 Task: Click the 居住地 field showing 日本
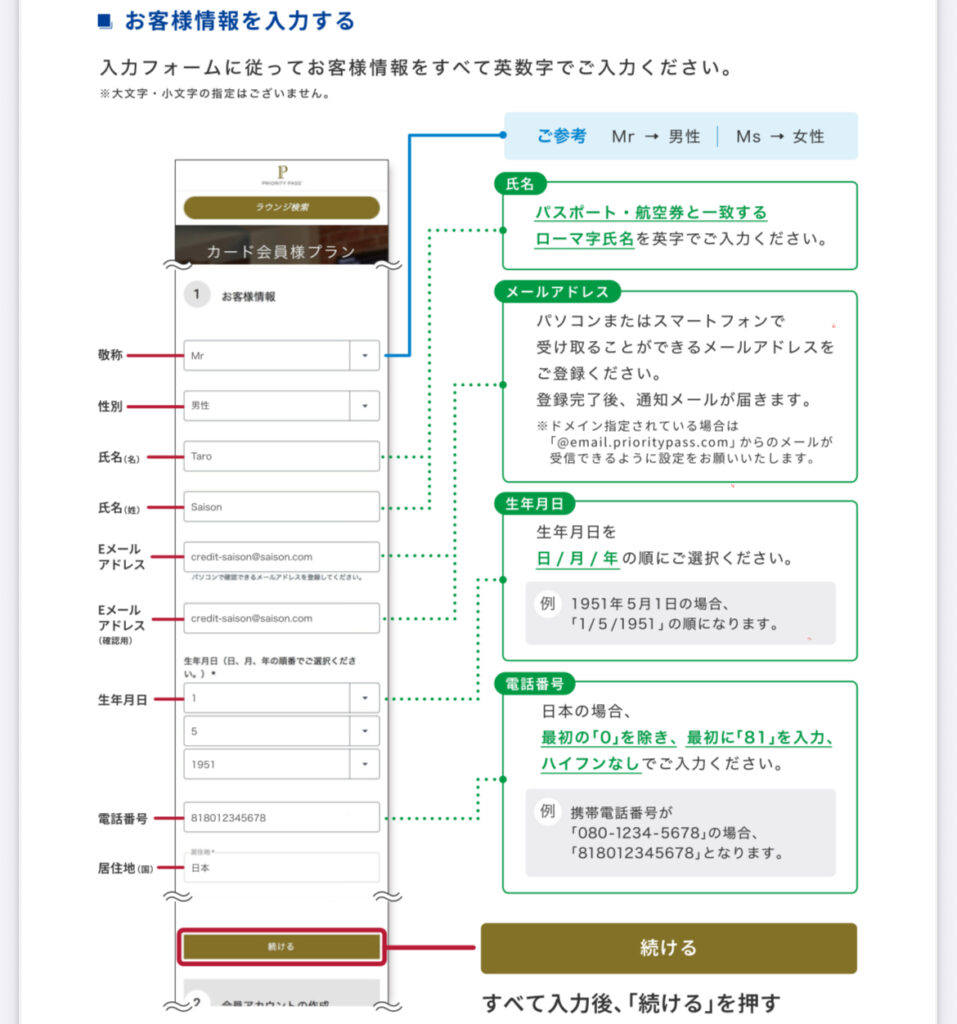pyautogui.click(x=281, y=867)
